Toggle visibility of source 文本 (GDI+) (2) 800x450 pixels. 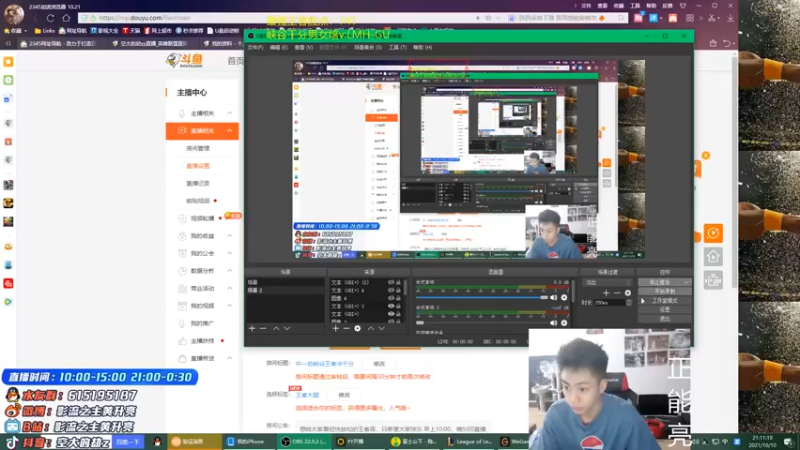pyautogui.click(x=391, y=282)
